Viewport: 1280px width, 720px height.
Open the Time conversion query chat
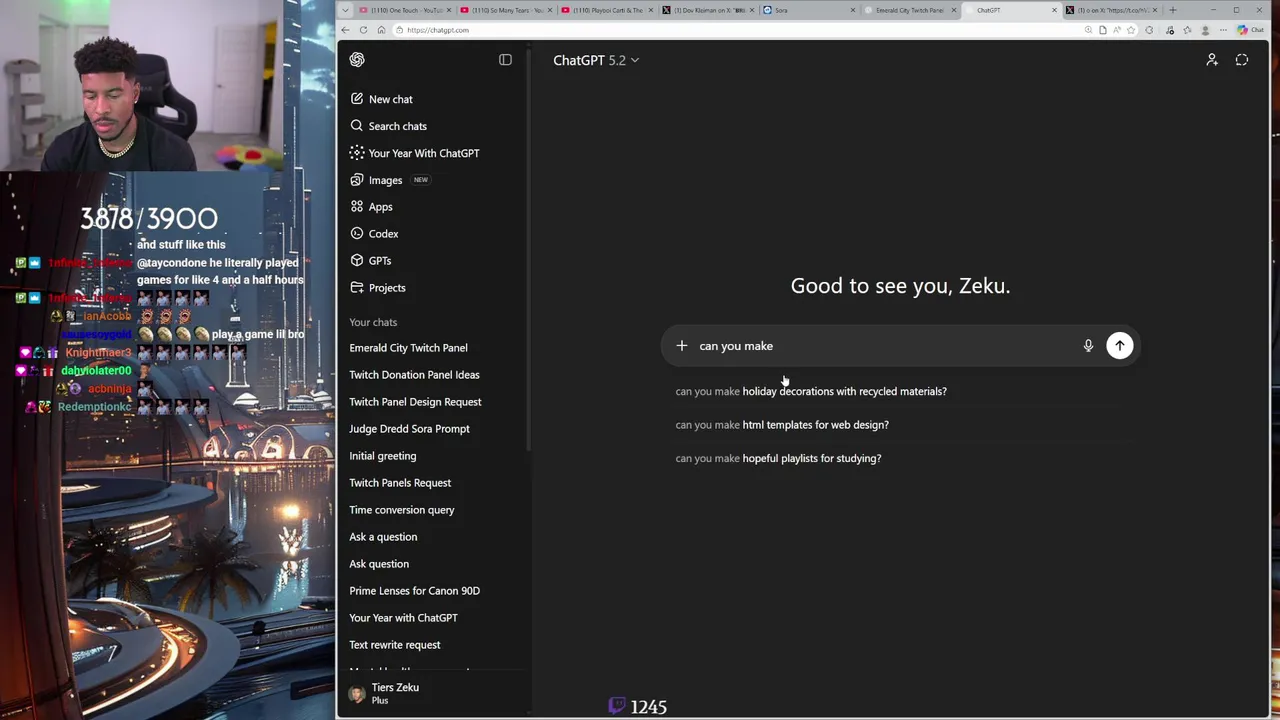coord(401,510)
